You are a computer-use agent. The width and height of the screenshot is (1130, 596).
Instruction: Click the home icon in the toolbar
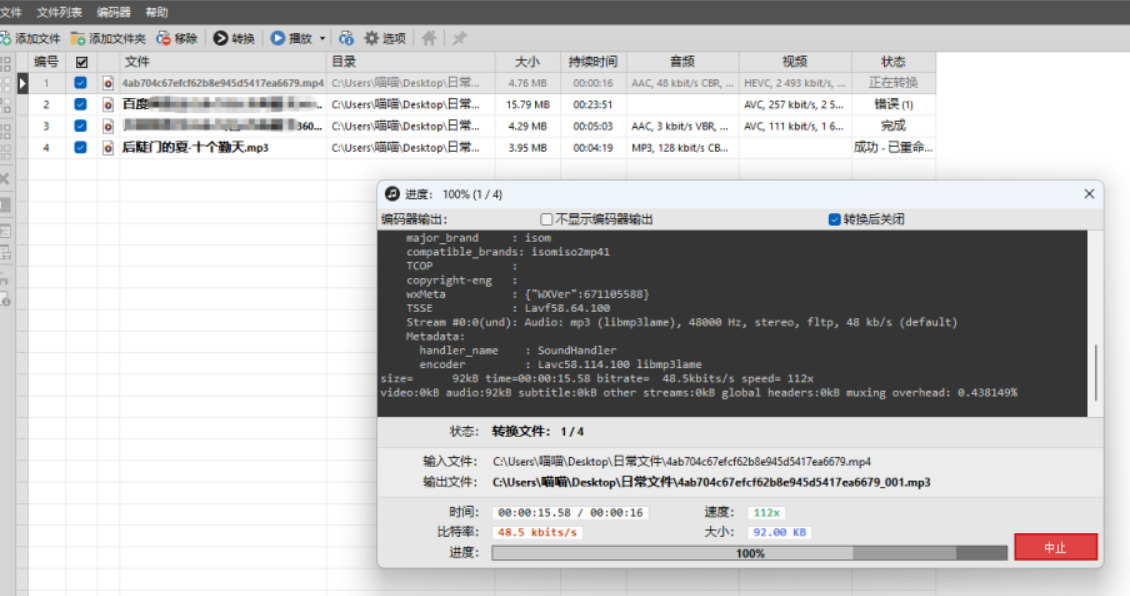[x=429, y=38]
